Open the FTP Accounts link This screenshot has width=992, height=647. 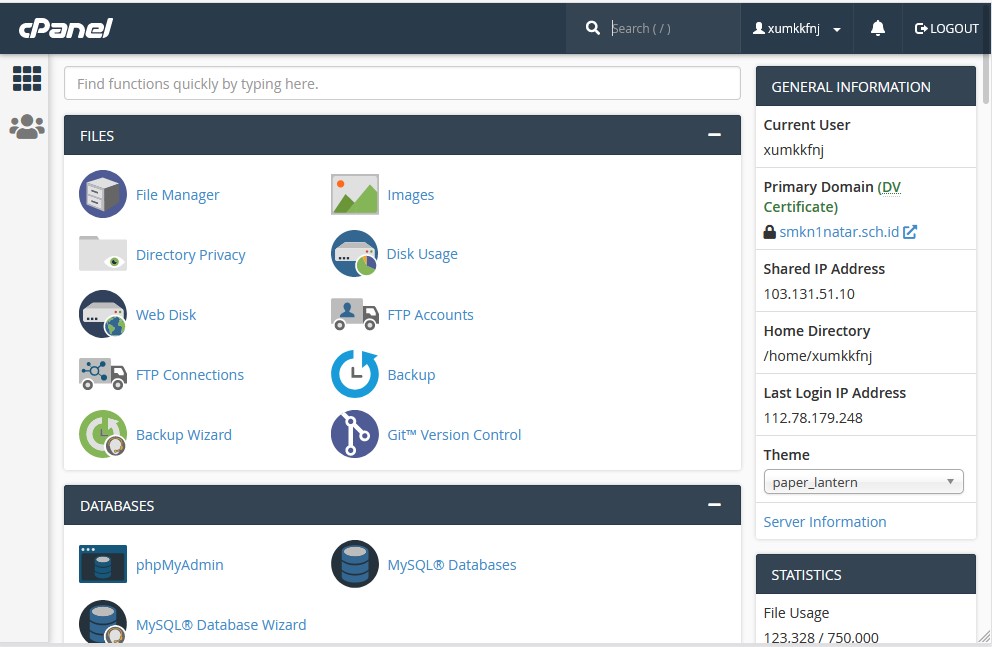click(430, 315)
